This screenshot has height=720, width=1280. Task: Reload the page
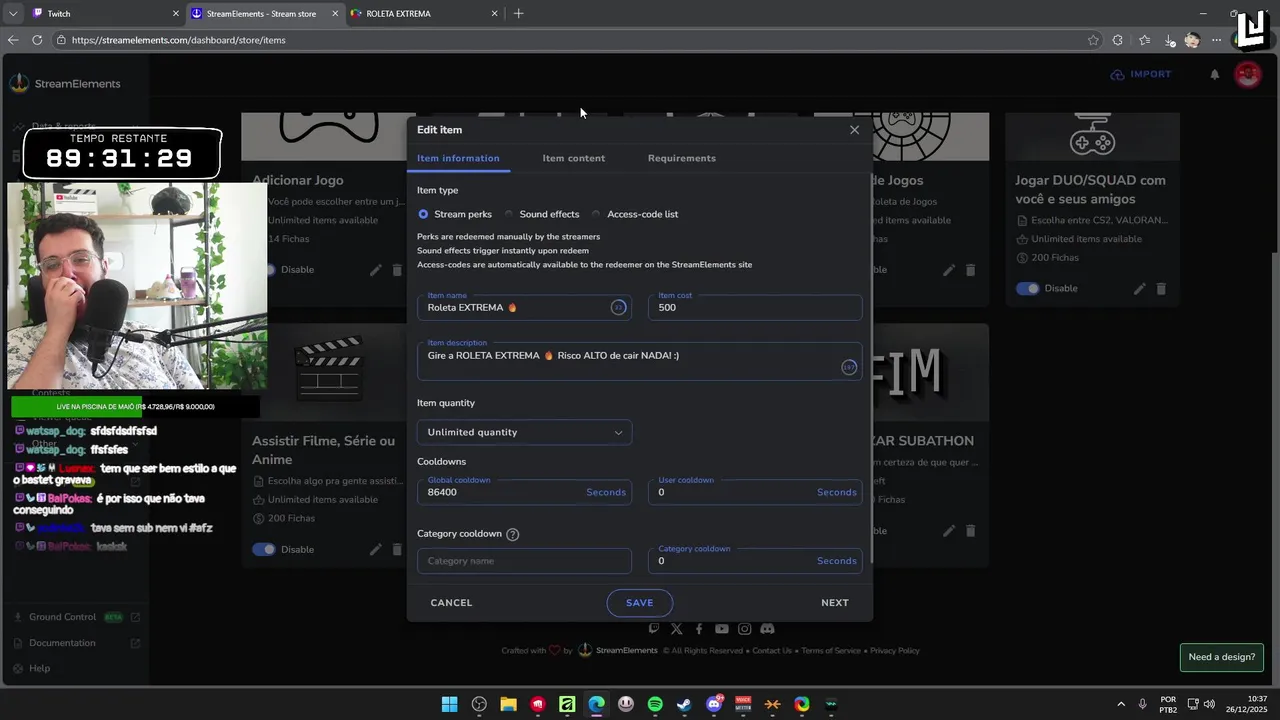click(37, 40)
